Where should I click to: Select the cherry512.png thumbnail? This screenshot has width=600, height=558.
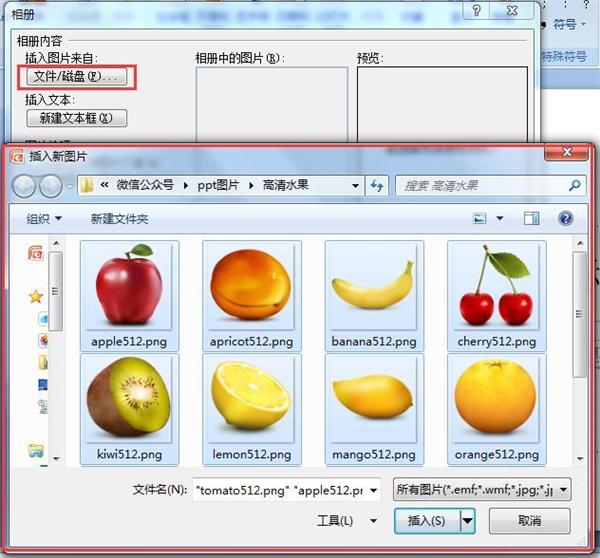[x=497, y=295]
